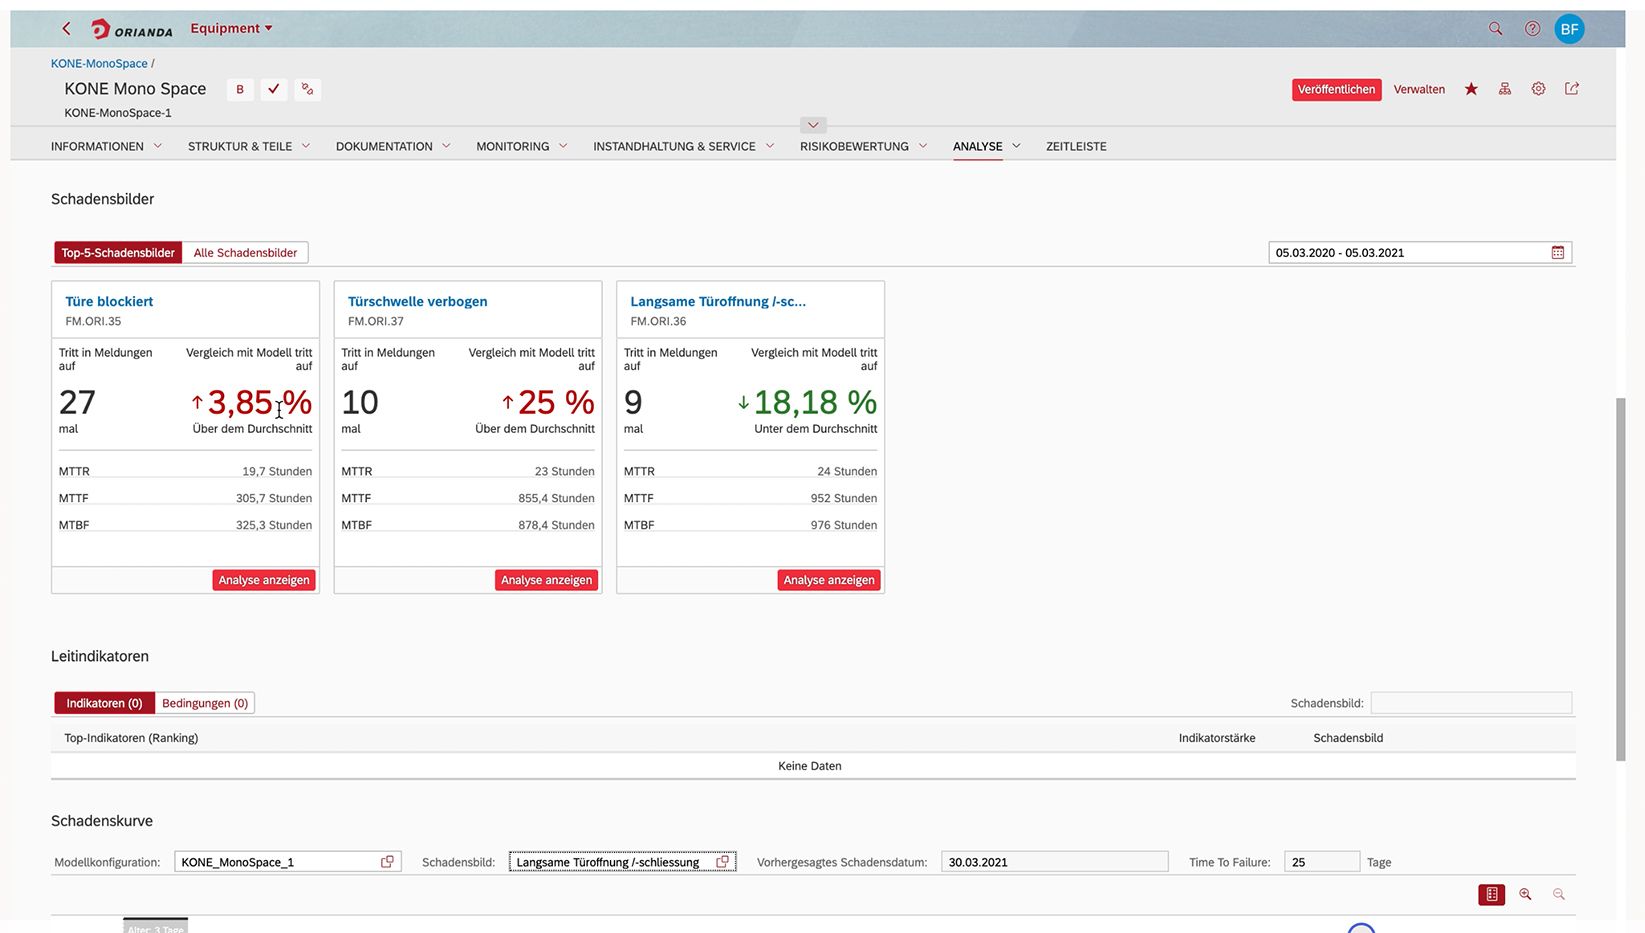Expand the ANALYSE tab dropdown arrow
This screenshot has height=933, width=1645.
click(x=1016, y=146)
